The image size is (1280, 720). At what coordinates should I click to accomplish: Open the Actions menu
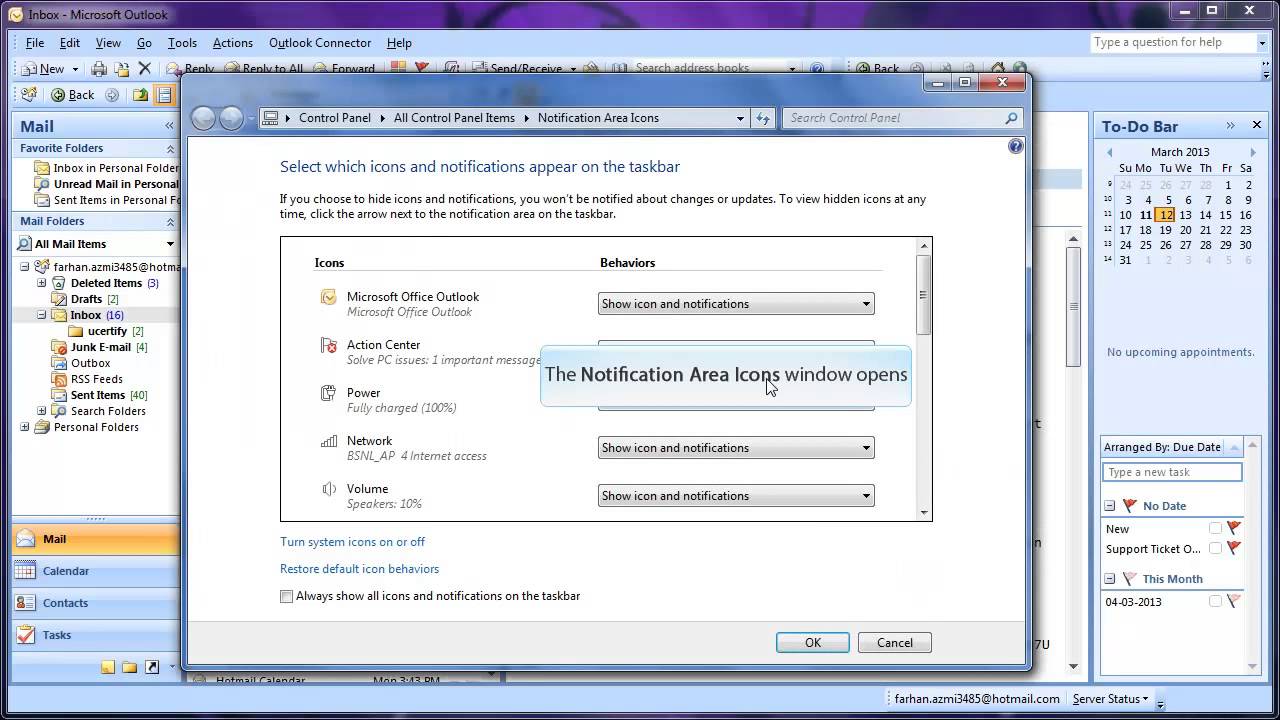click(232, 43)
